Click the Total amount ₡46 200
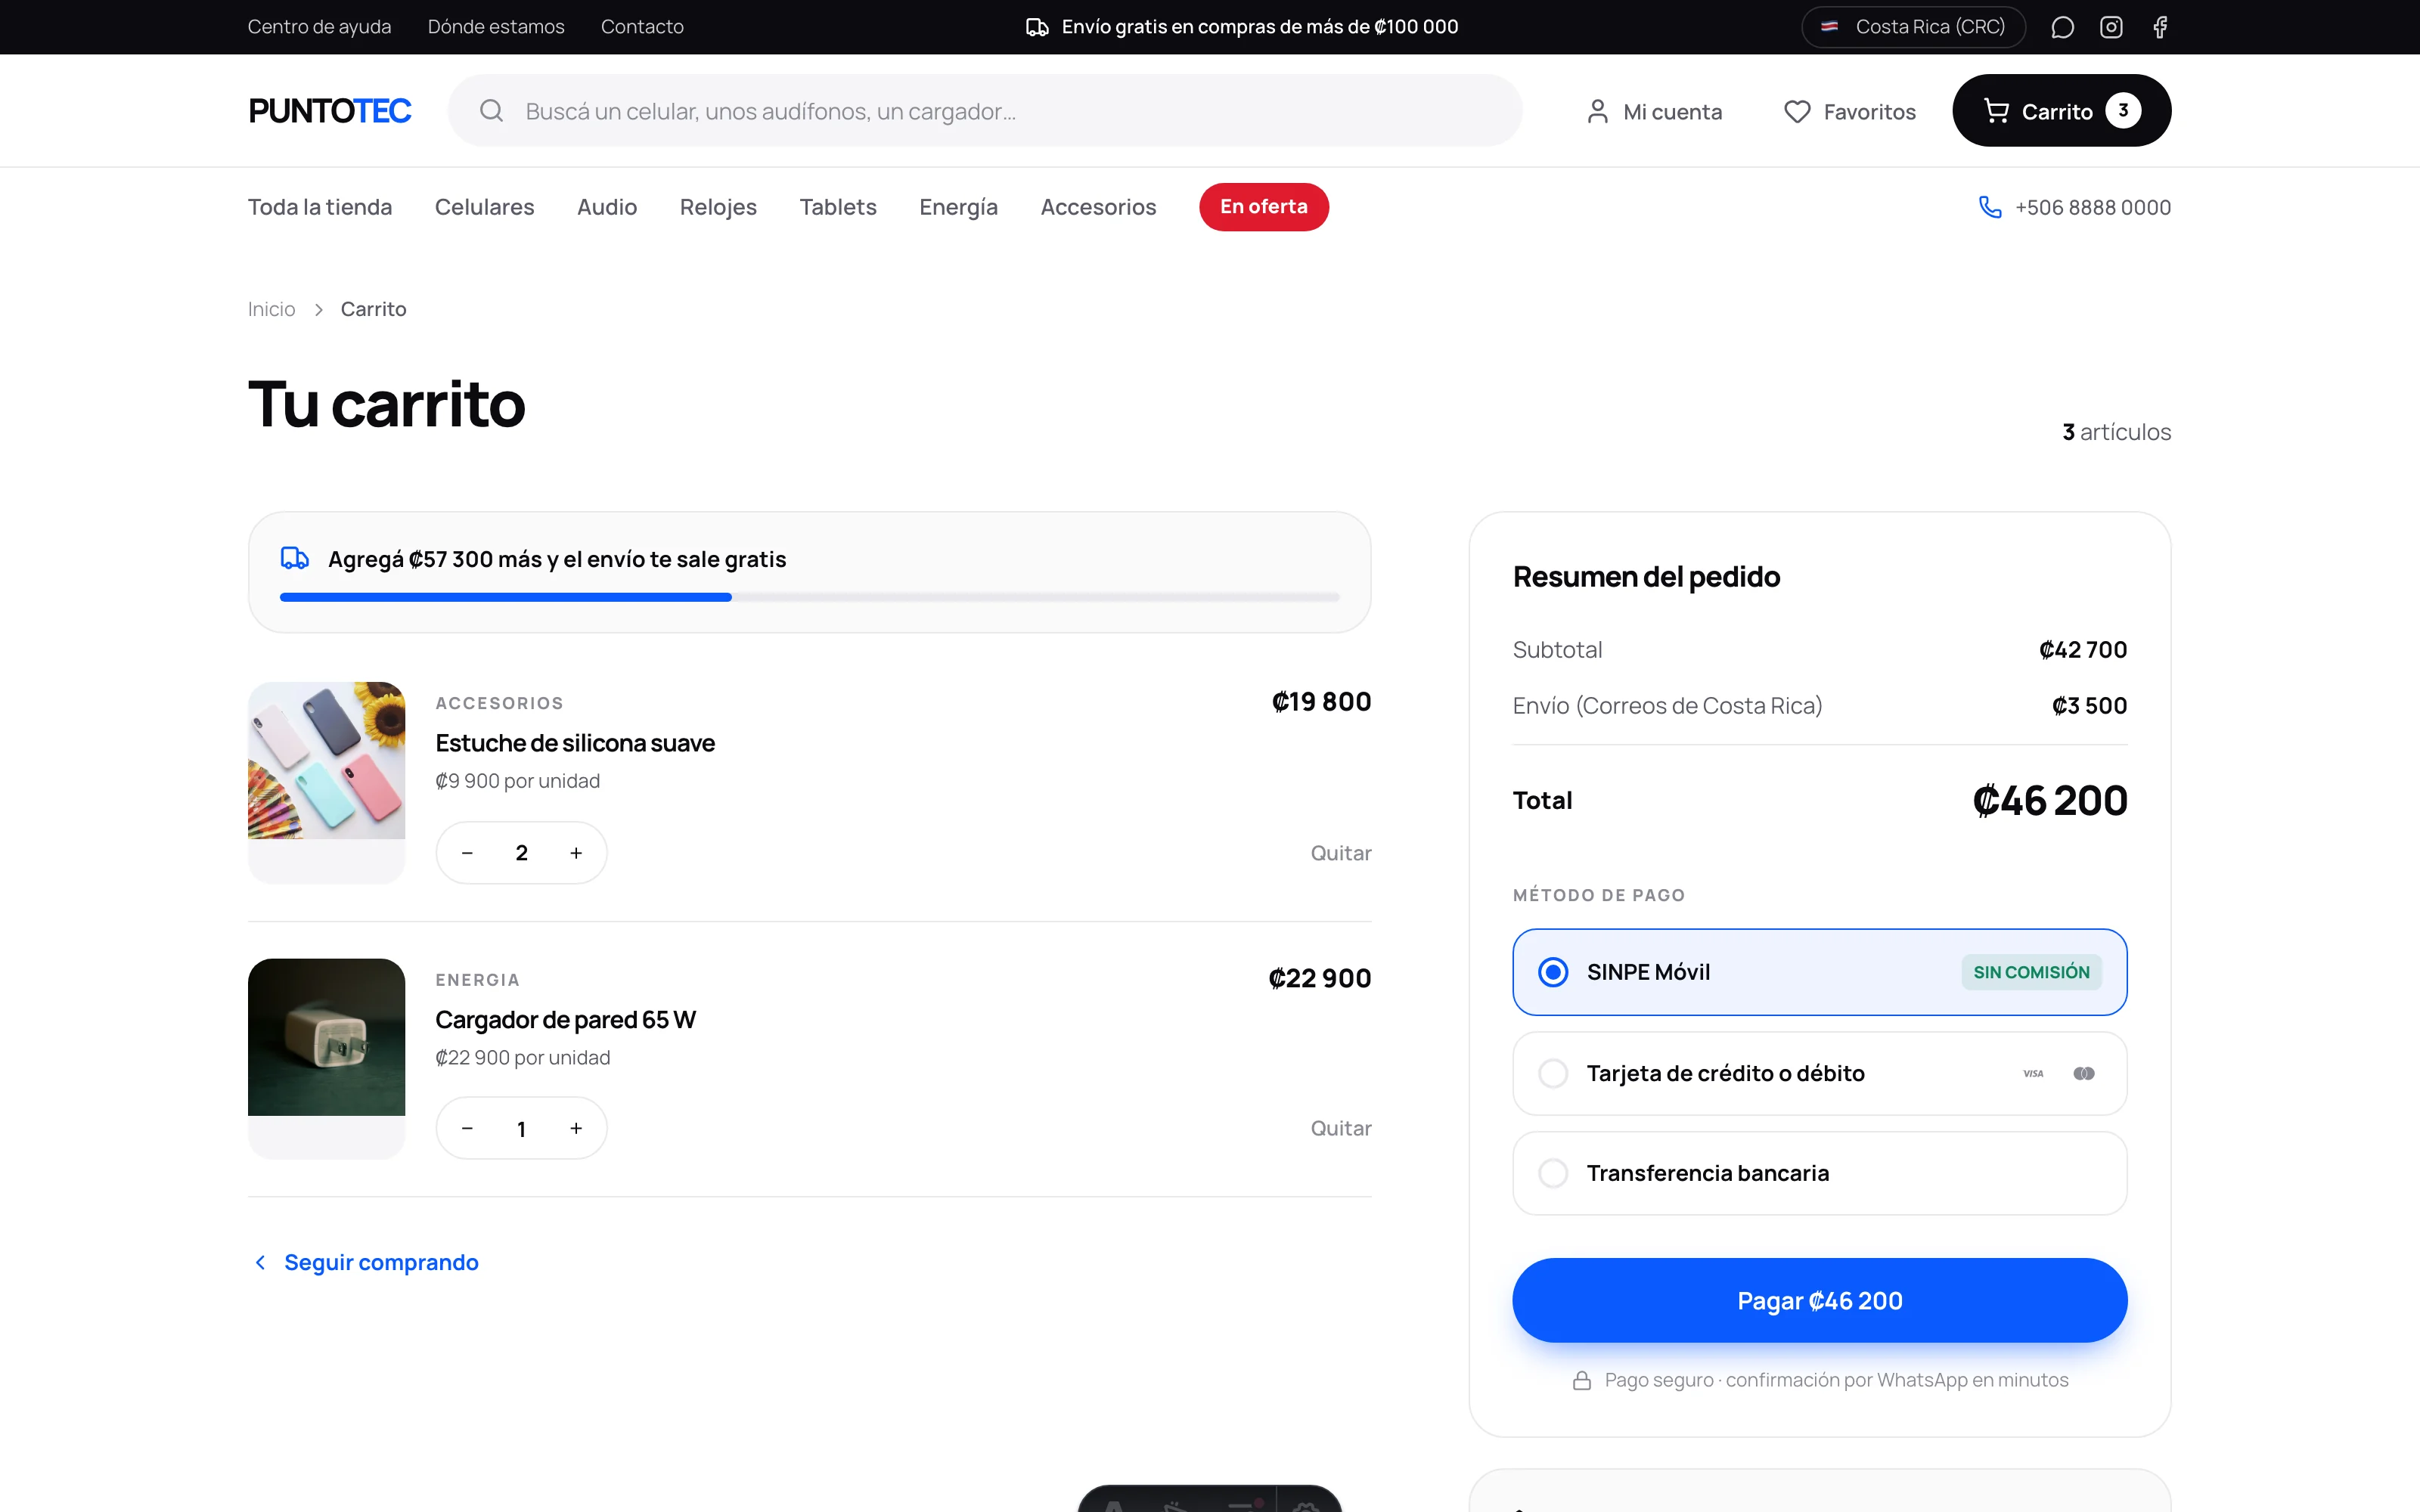 tap(2050, 801)
